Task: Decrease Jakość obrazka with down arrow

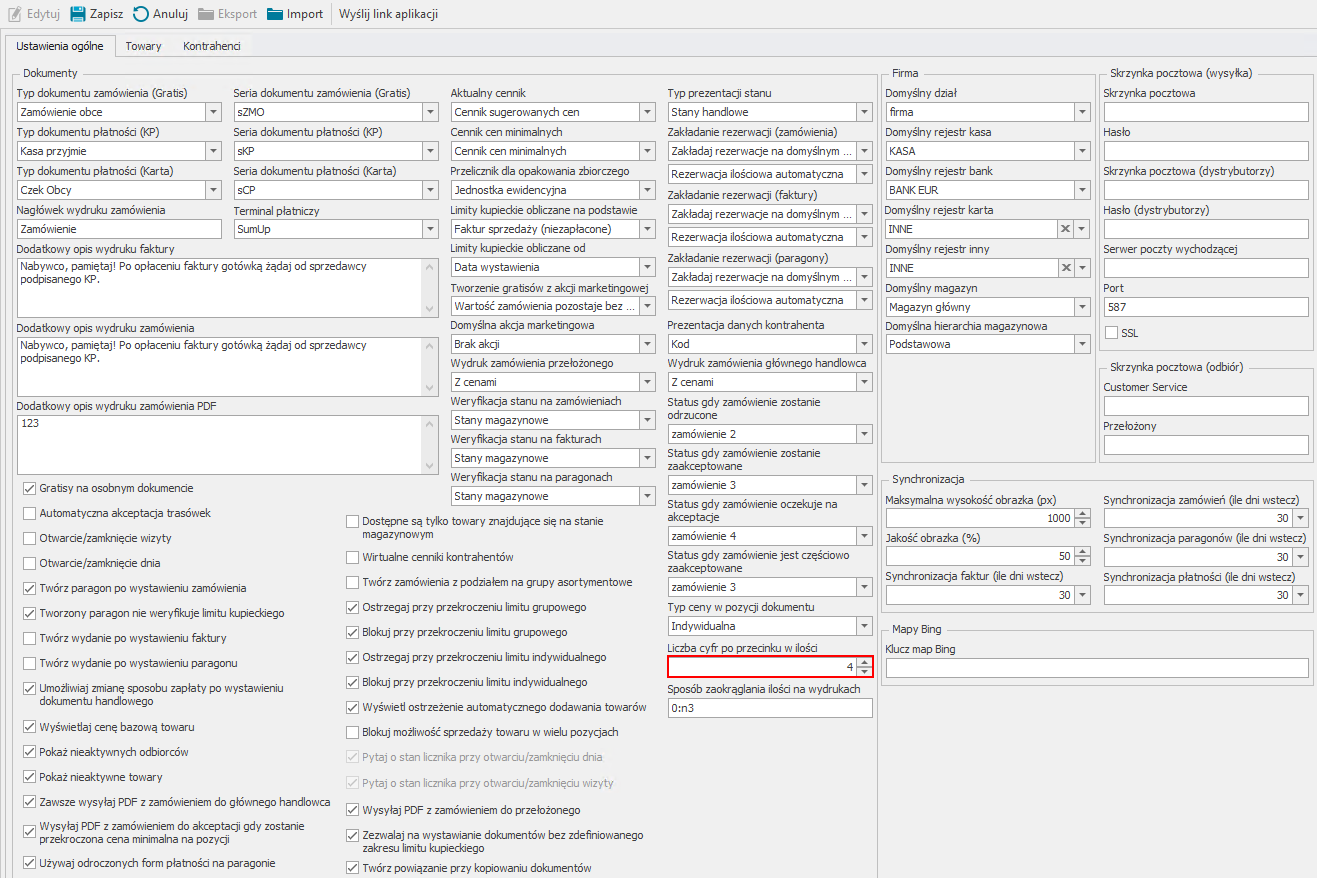Action: 1082,560
